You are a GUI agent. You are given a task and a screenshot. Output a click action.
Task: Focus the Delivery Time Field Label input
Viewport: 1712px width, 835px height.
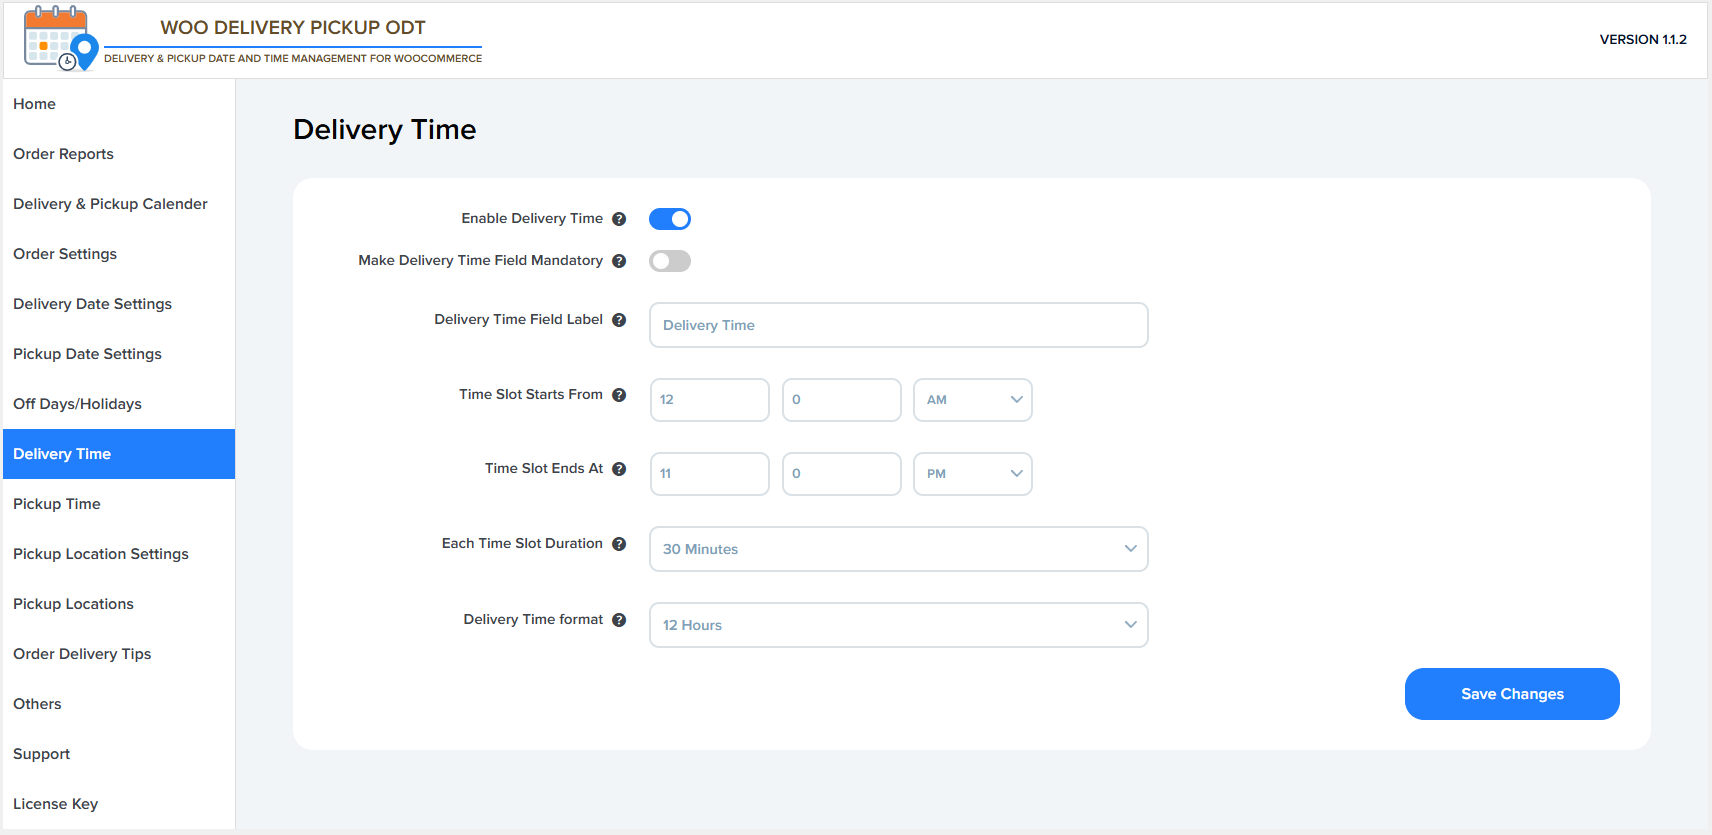coord(898,325)
